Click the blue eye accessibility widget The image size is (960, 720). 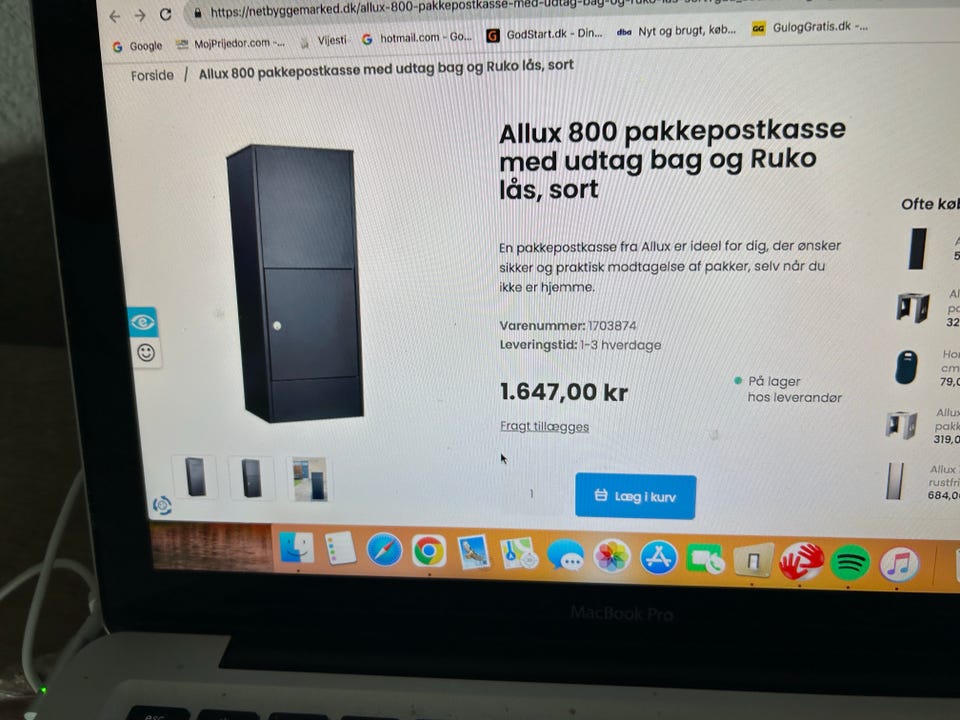click(x=143, y=322)
